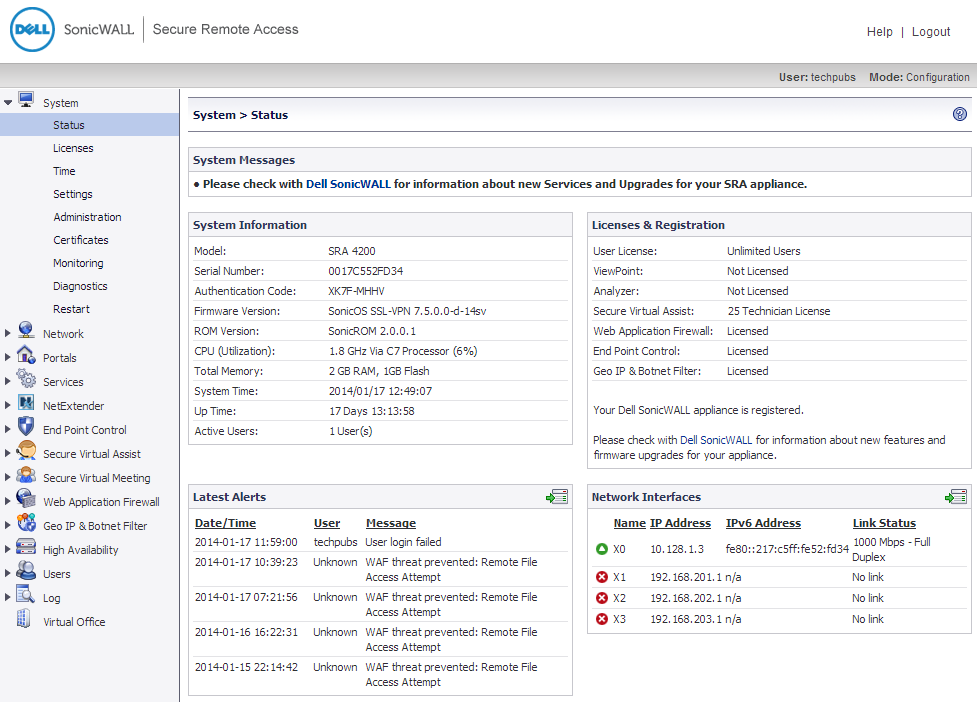This screenshot has height=702, width=977.
Task: Open the Virtual Office tree item
Action: click(74, 622)
